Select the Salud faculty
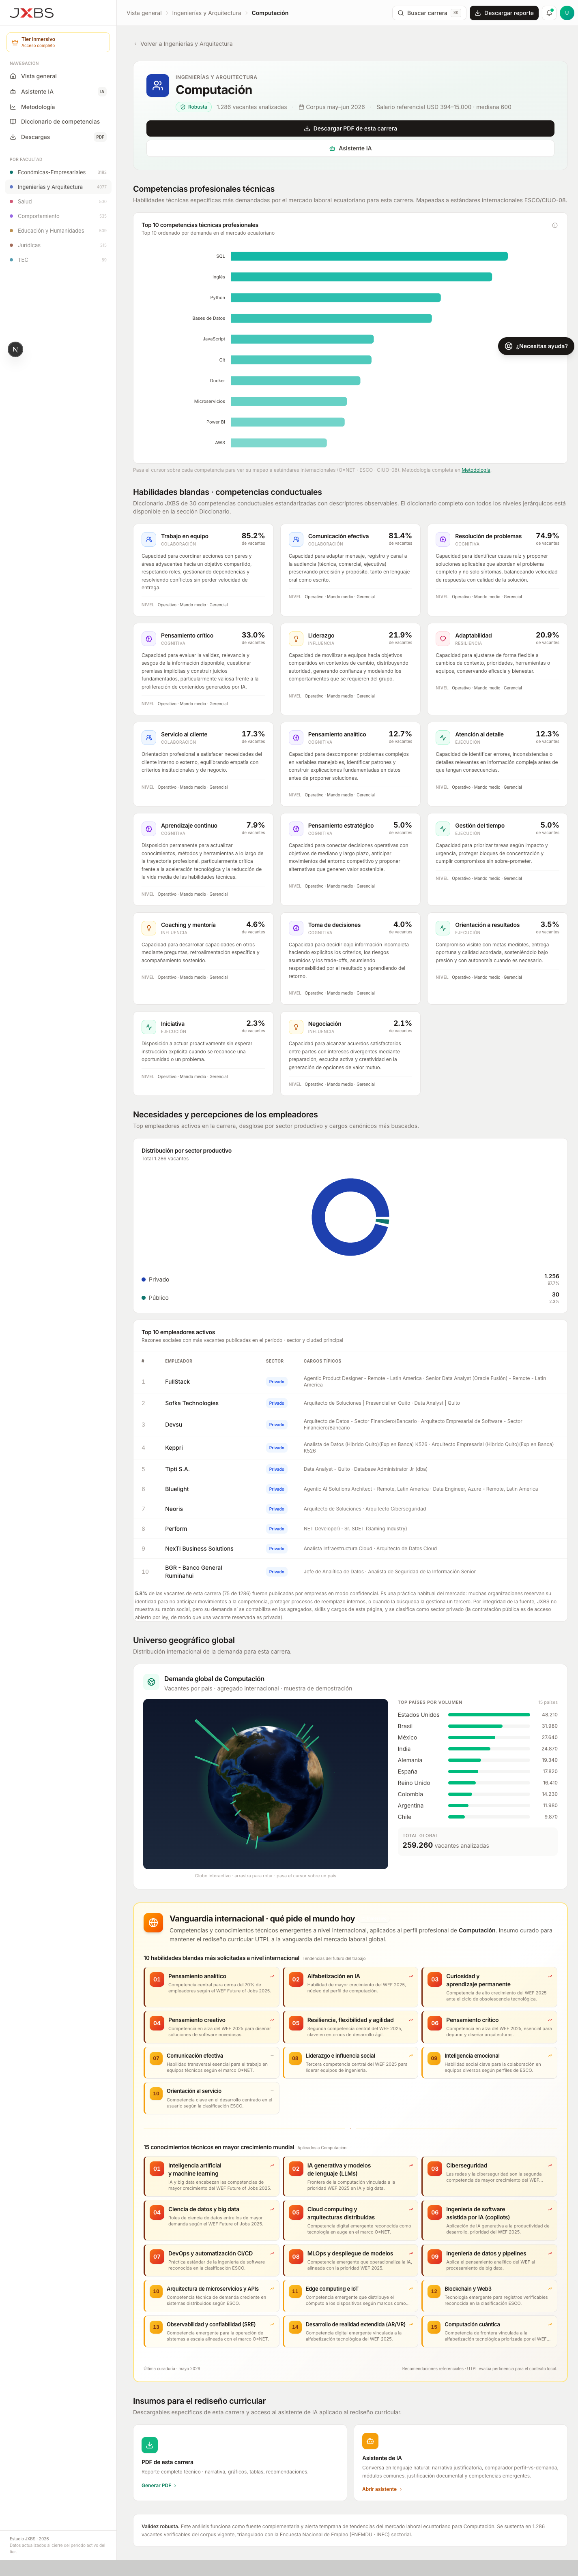The image size is (578, 2576). [58, 201]
